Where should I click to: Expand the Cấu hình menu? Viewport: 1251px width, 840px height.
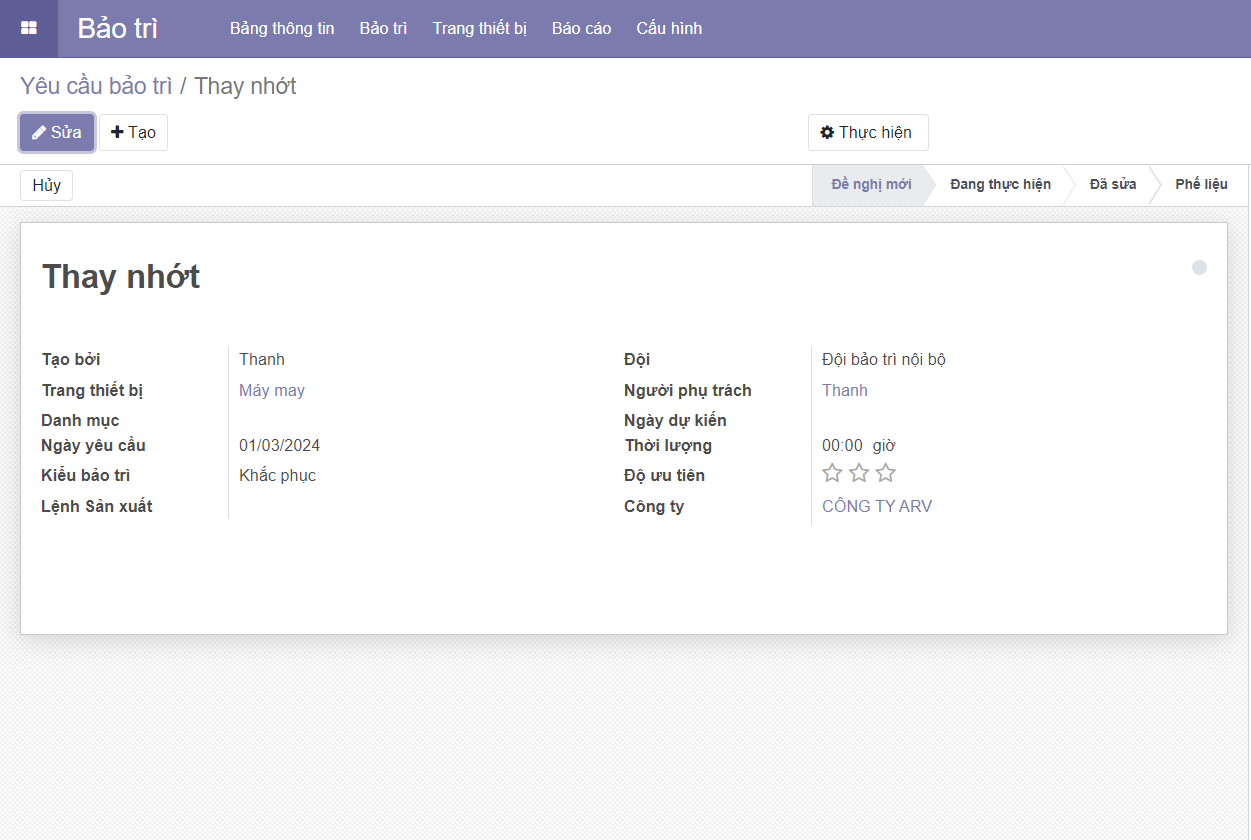(x=669, y=28)
